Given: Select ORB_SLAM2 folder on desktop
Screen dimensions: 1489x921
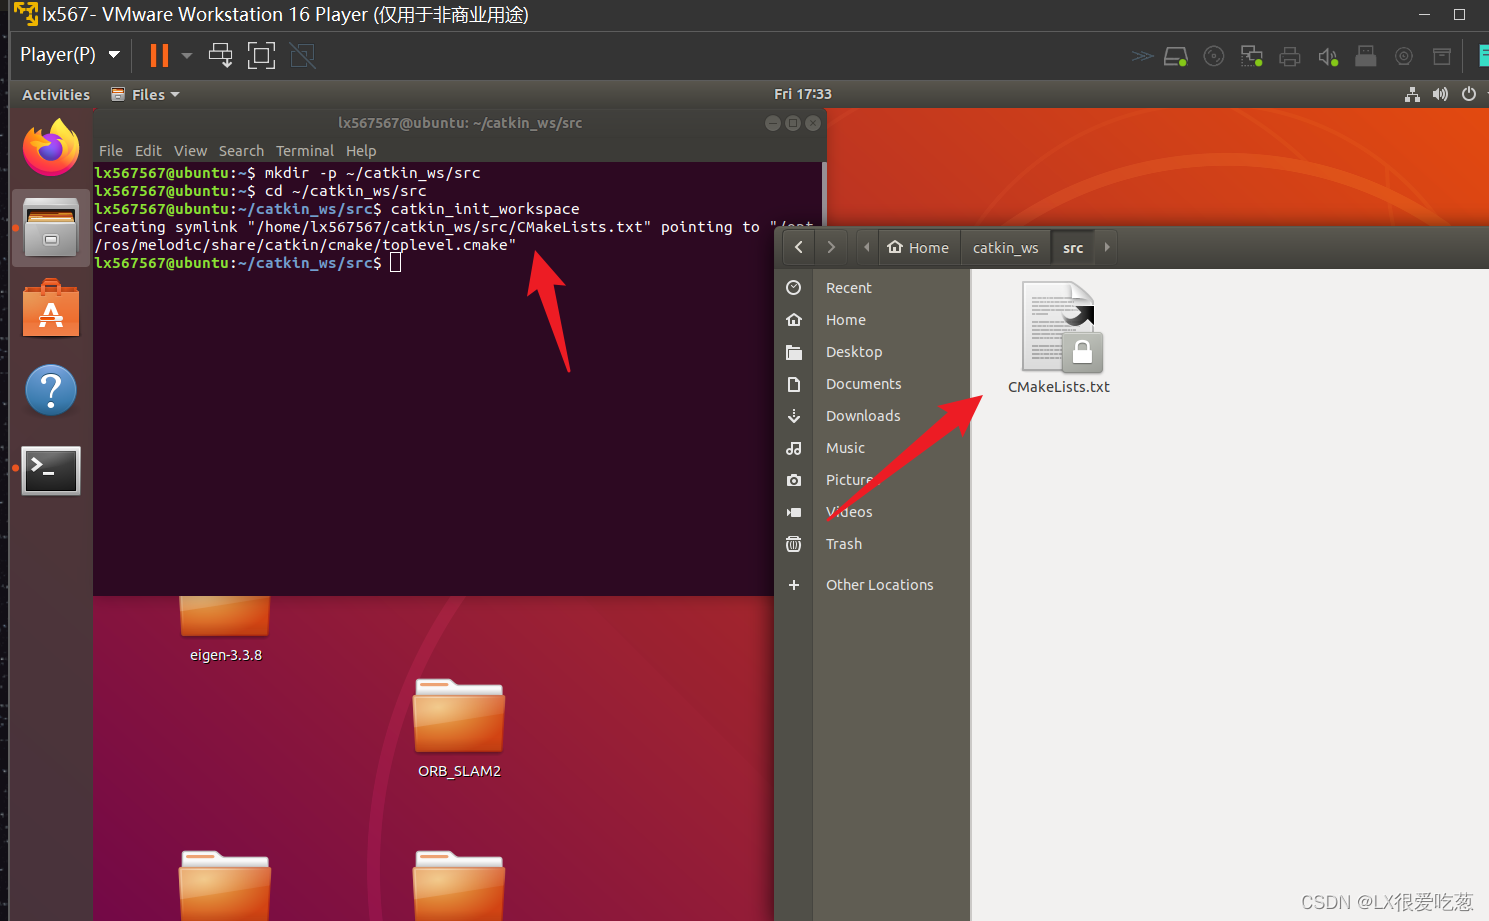Looking at the screenshot, I should pos(459,728).
